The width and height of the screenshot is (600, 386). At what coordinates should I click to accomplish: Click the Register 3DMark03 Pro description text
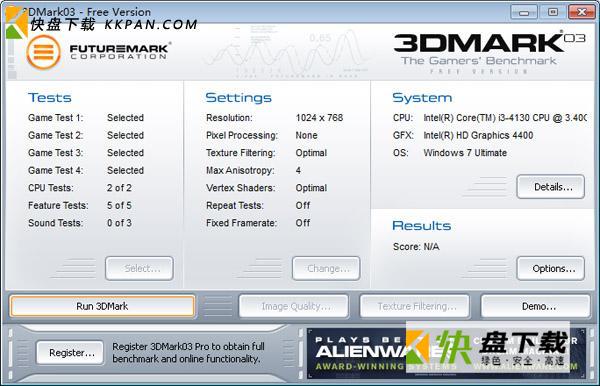pyautogui.click(x=188, y=353)
